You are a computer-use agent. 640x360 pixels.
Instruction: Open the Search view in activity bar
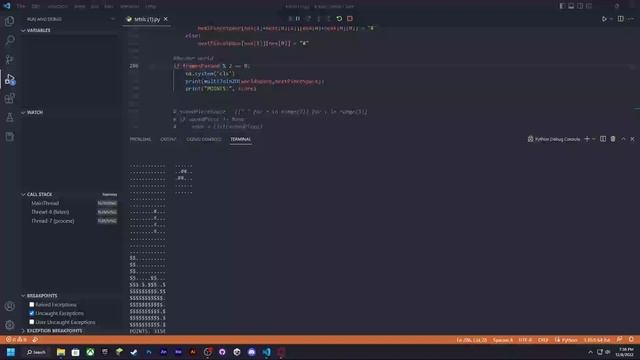[x=9, y=40]
